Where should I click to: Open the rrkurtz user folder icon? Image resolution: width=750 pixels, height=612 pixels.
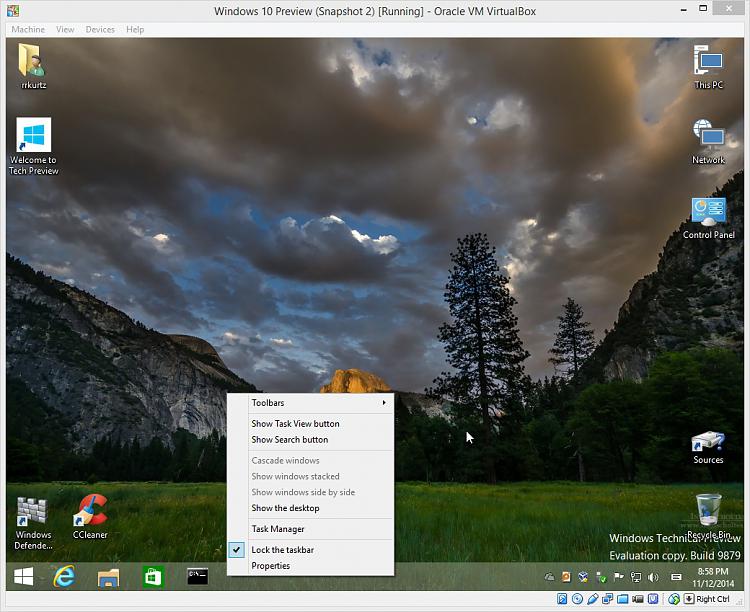33,66
